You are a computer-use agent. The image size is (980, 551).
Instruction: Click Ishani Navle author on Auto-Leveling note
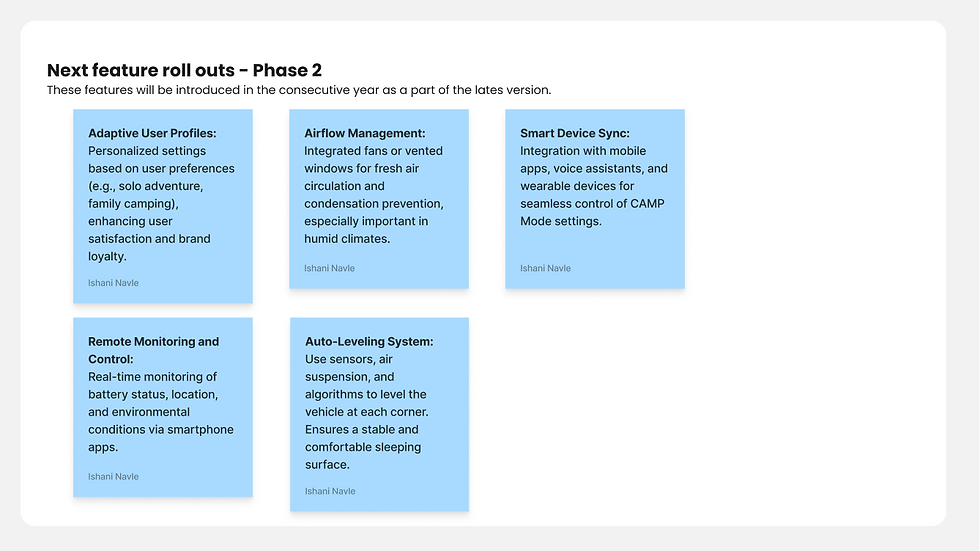tap(330, 491)
